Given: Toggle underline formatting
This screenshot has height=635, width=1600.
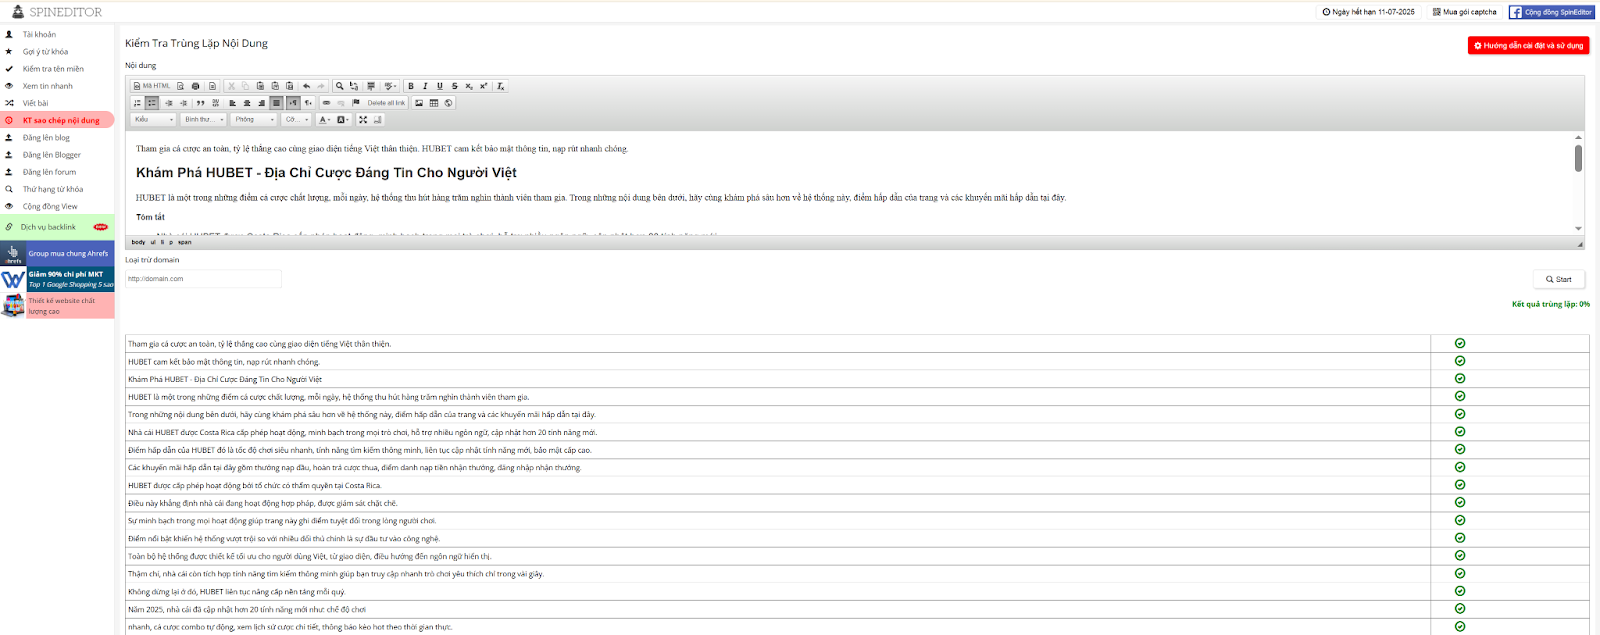Looking at the screenshot, I should [x=440, y=86].
